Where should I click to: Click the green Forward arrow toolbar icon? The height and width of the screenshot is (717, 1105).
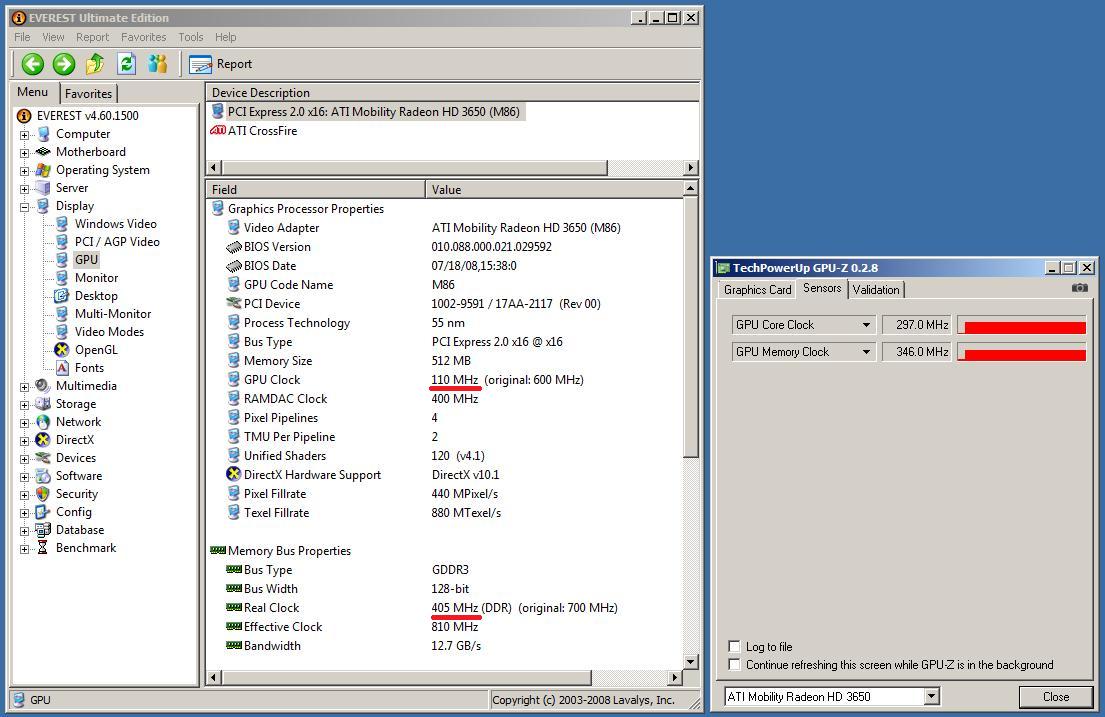tap(63, 64)
